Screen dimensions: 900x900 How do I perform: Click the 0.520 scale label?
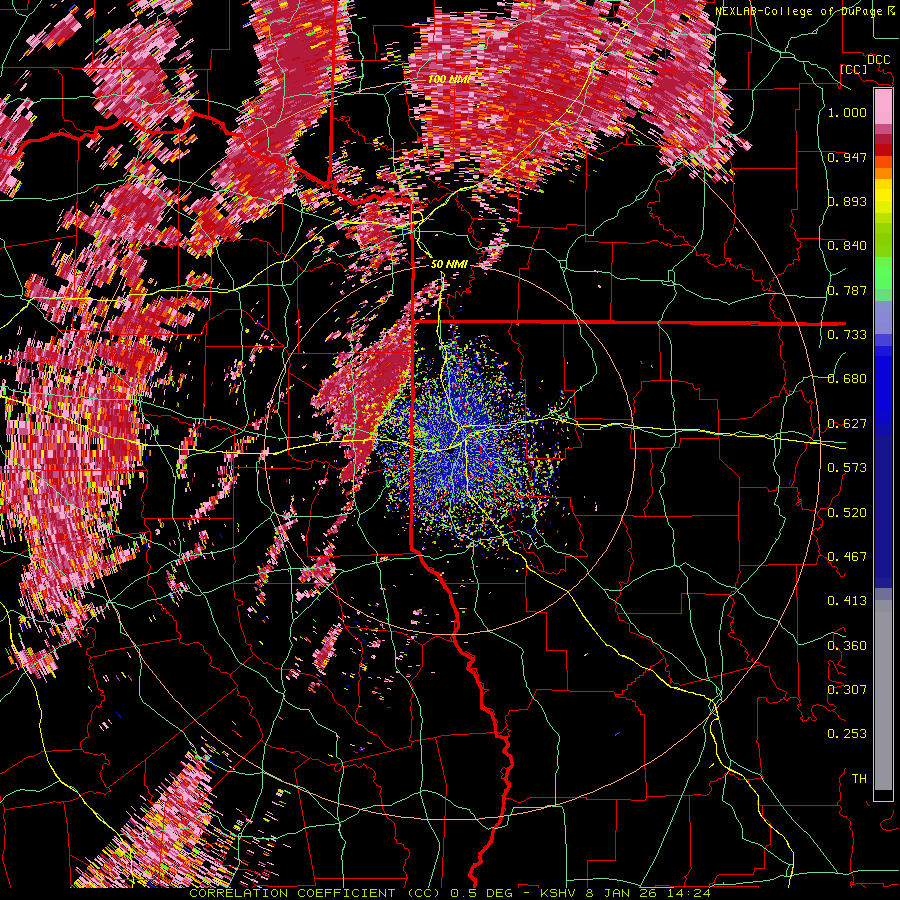click(847, 513)
